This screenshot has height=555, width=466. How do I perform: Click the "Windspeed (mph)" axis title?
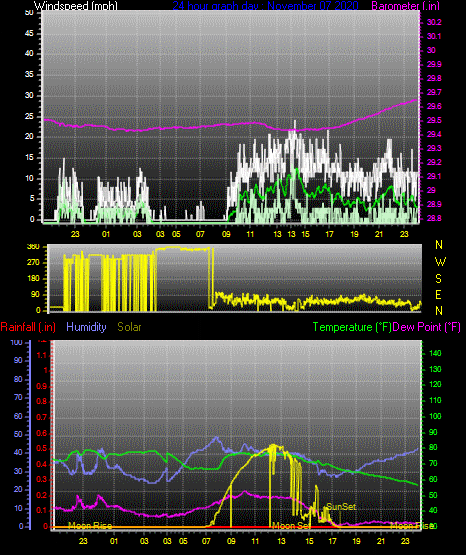coord(75,5)
